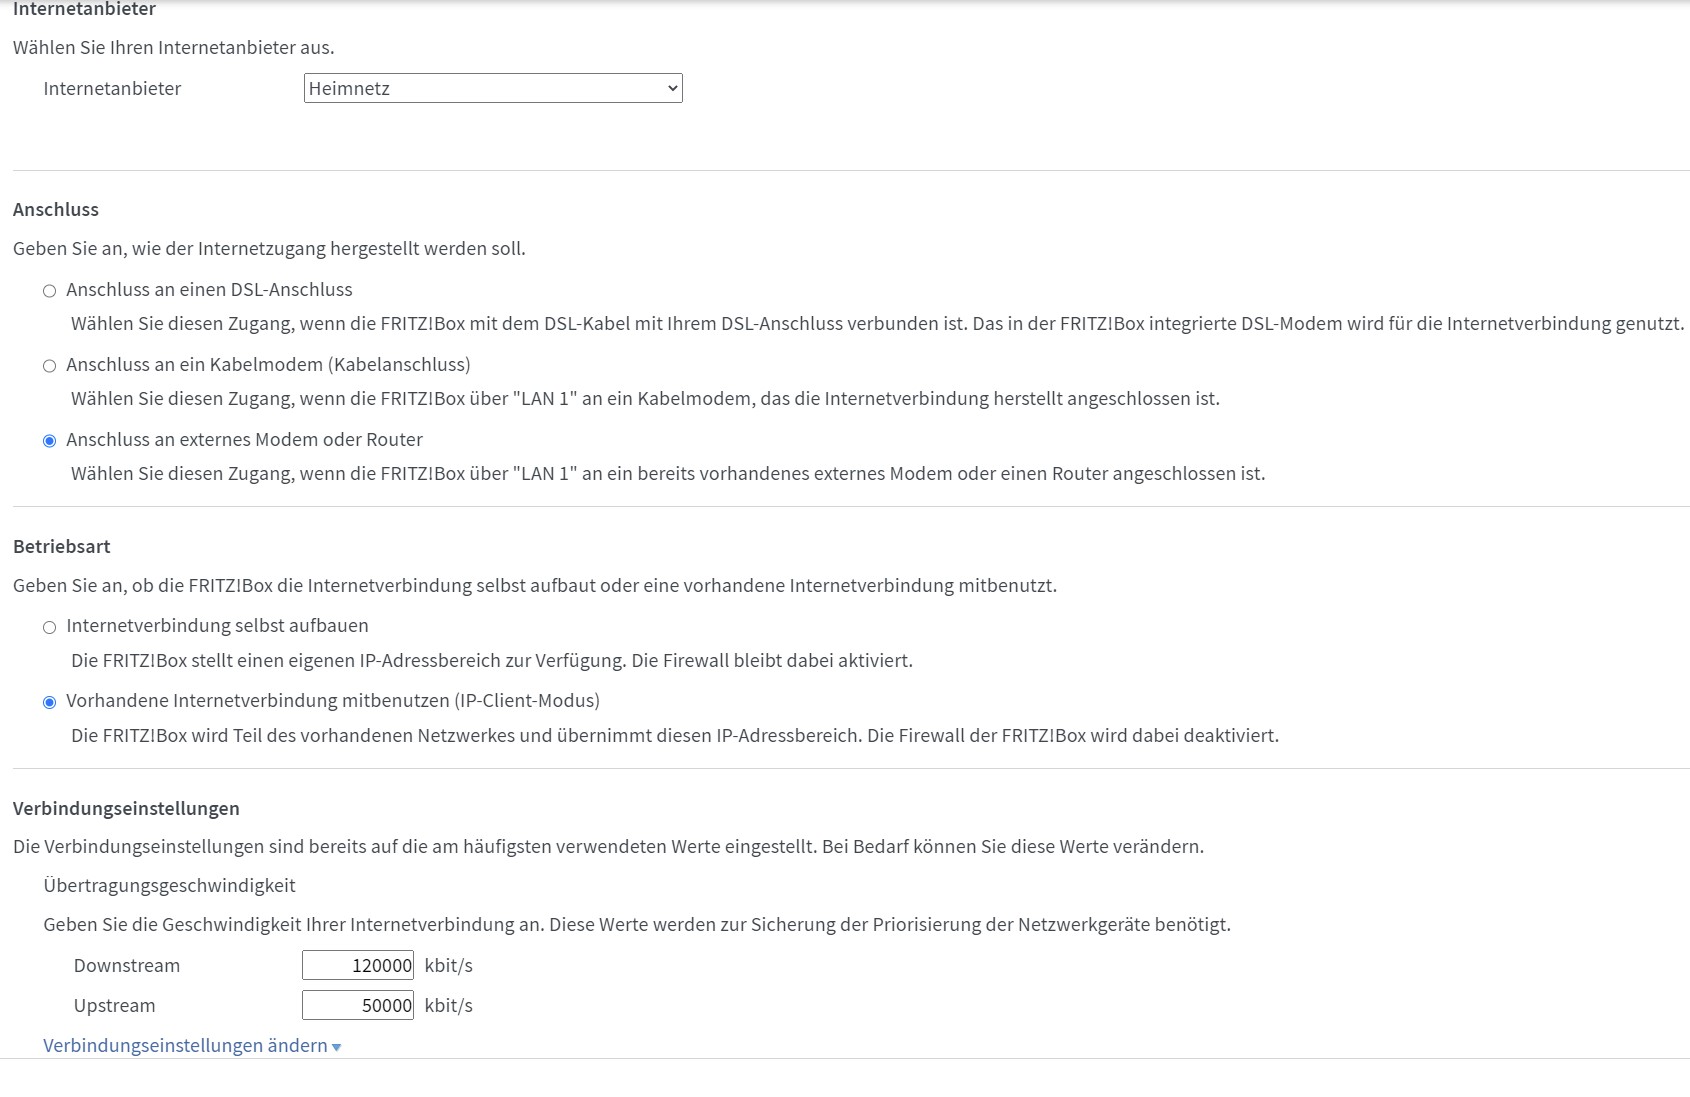Click the Upstream label text
This screenshot has height=1097, width=1690.
pos(114,1005)
